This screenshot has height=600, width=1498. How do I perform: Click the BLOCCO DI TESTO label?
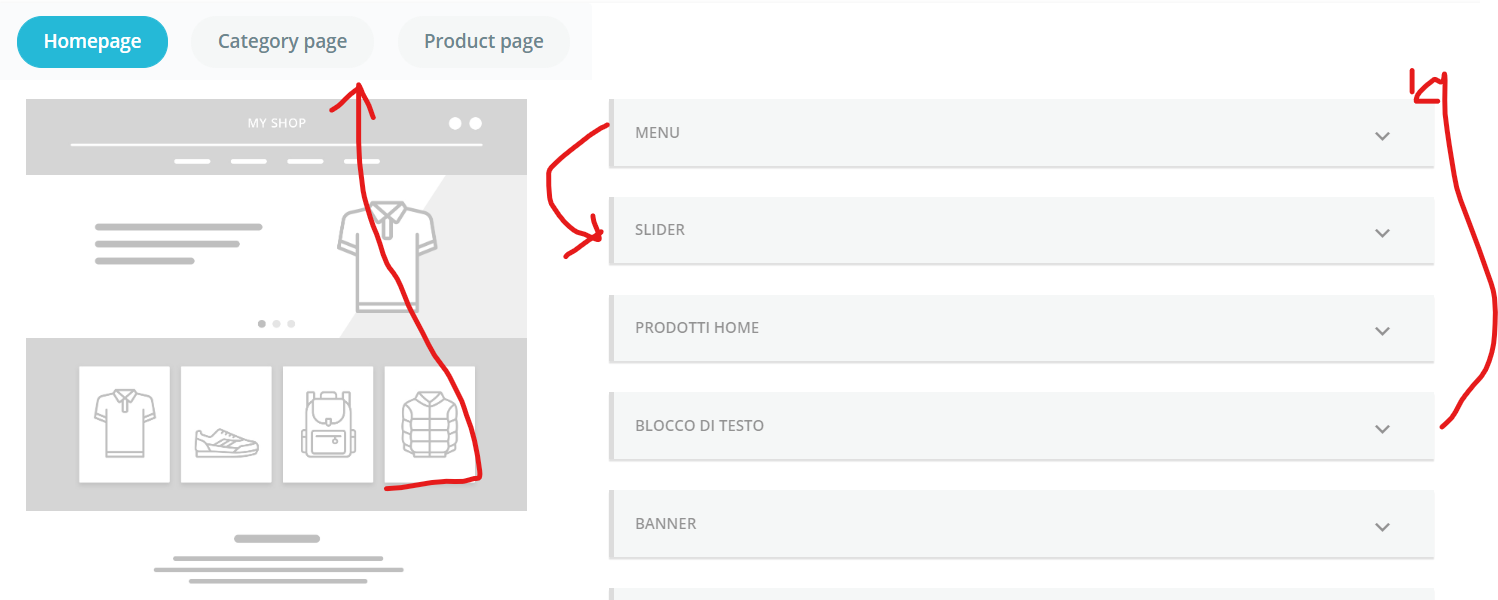(x=699, y=426)
